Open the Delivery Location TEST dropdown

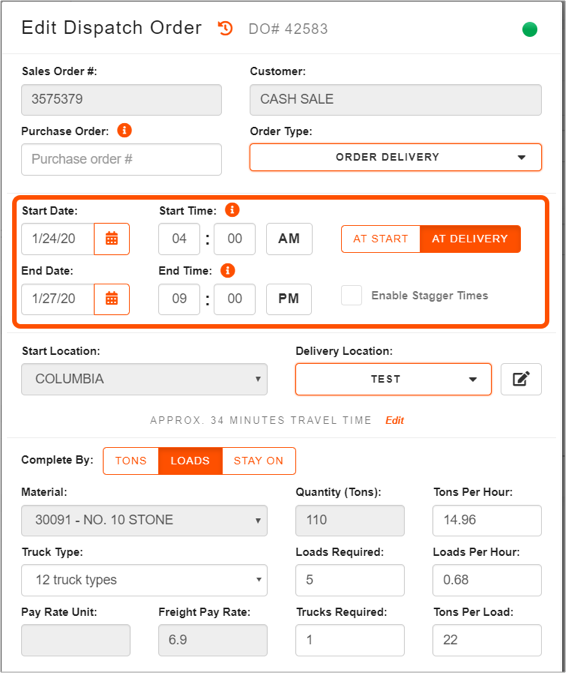[393, 379]
